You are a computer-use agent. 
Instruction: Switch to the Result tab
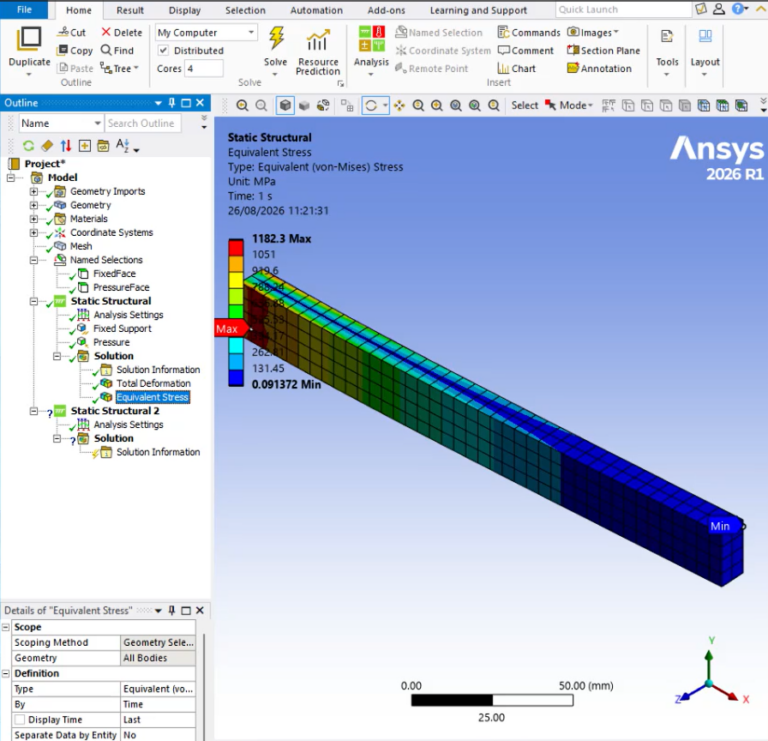pyautogui.click(x=130, y=10)
